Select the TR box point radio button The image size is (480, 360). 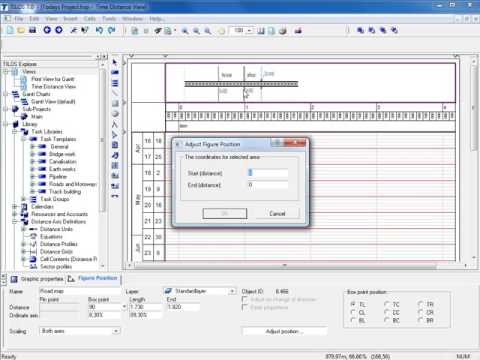(421, 304)
